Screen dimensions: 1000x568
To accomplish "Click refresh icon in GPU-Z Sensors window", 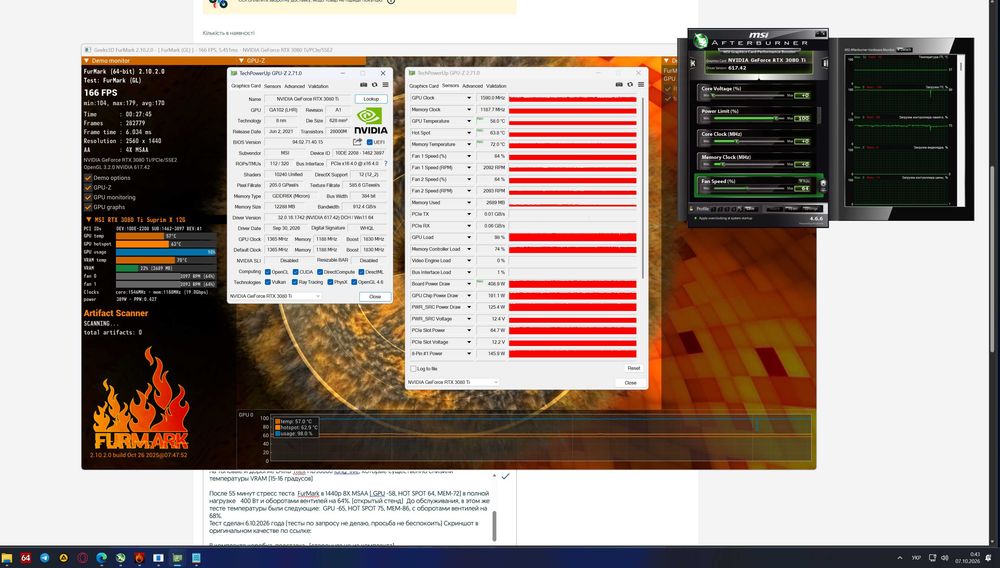I will (x=630, y=84).
